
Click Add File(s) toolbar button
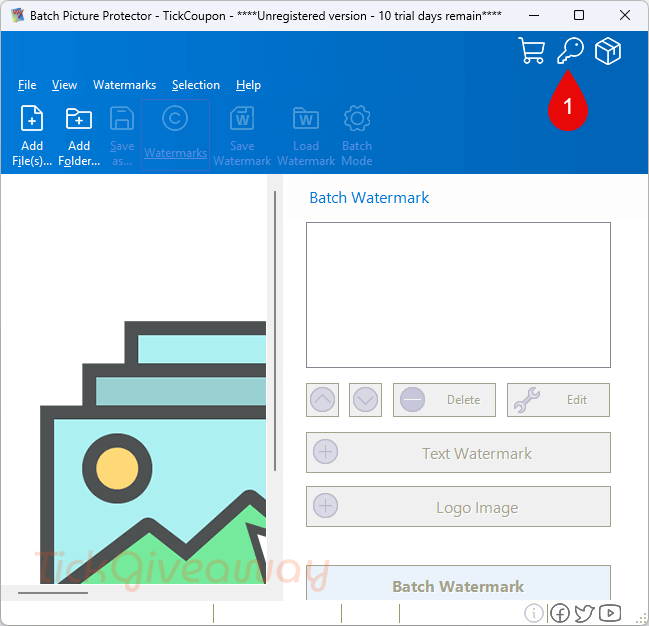click(x=32, y=136)
